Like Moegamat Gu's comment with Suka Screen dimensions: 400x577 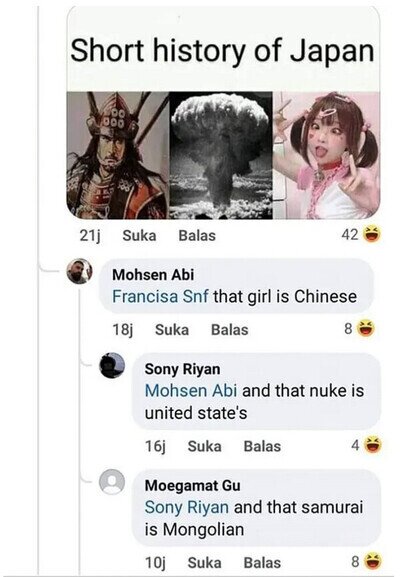tap(205, 563)
